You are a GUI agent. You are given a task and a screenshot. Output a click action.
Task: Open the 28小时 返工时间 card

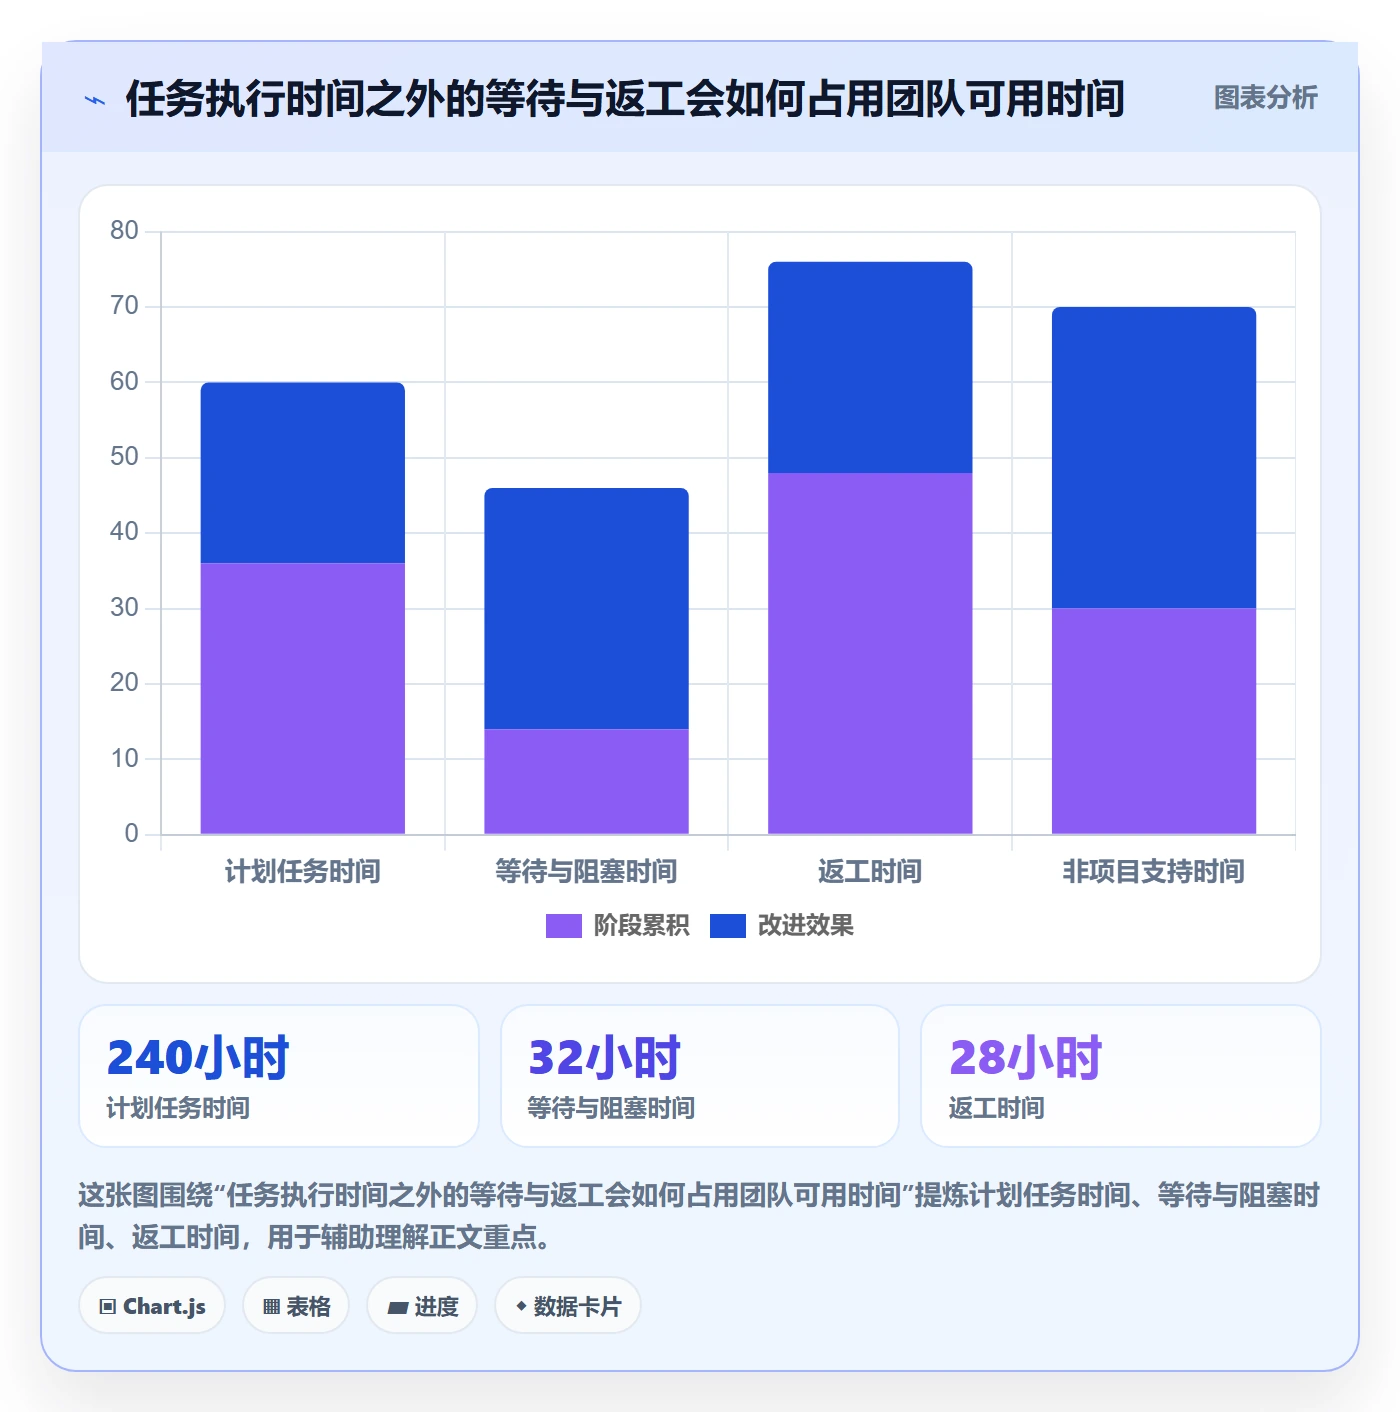click(x=1121, y=1076)
